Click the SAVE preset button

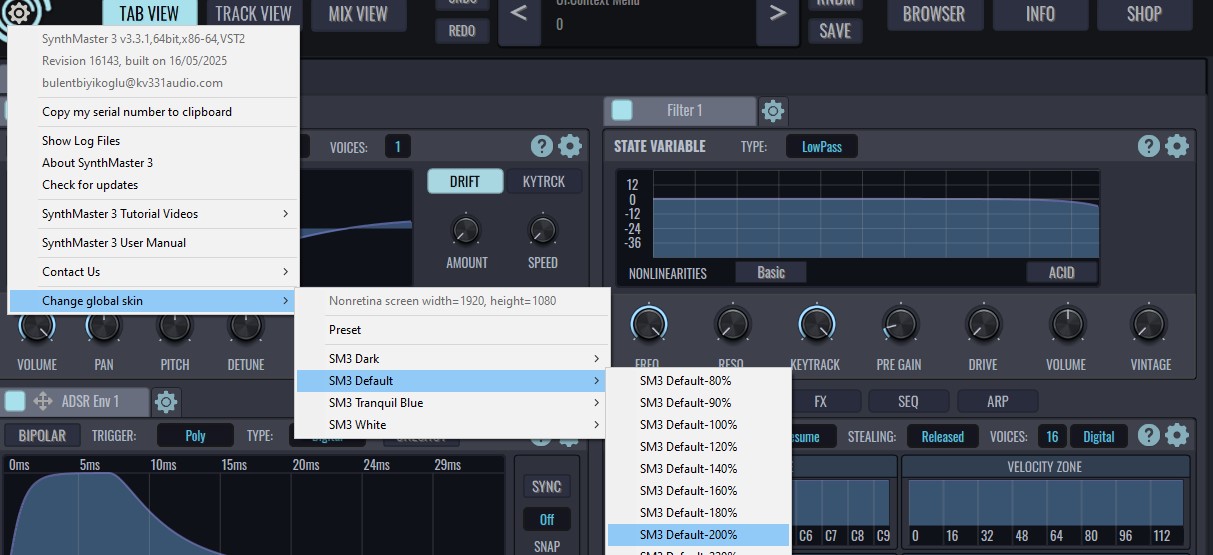tap(835, 31)
